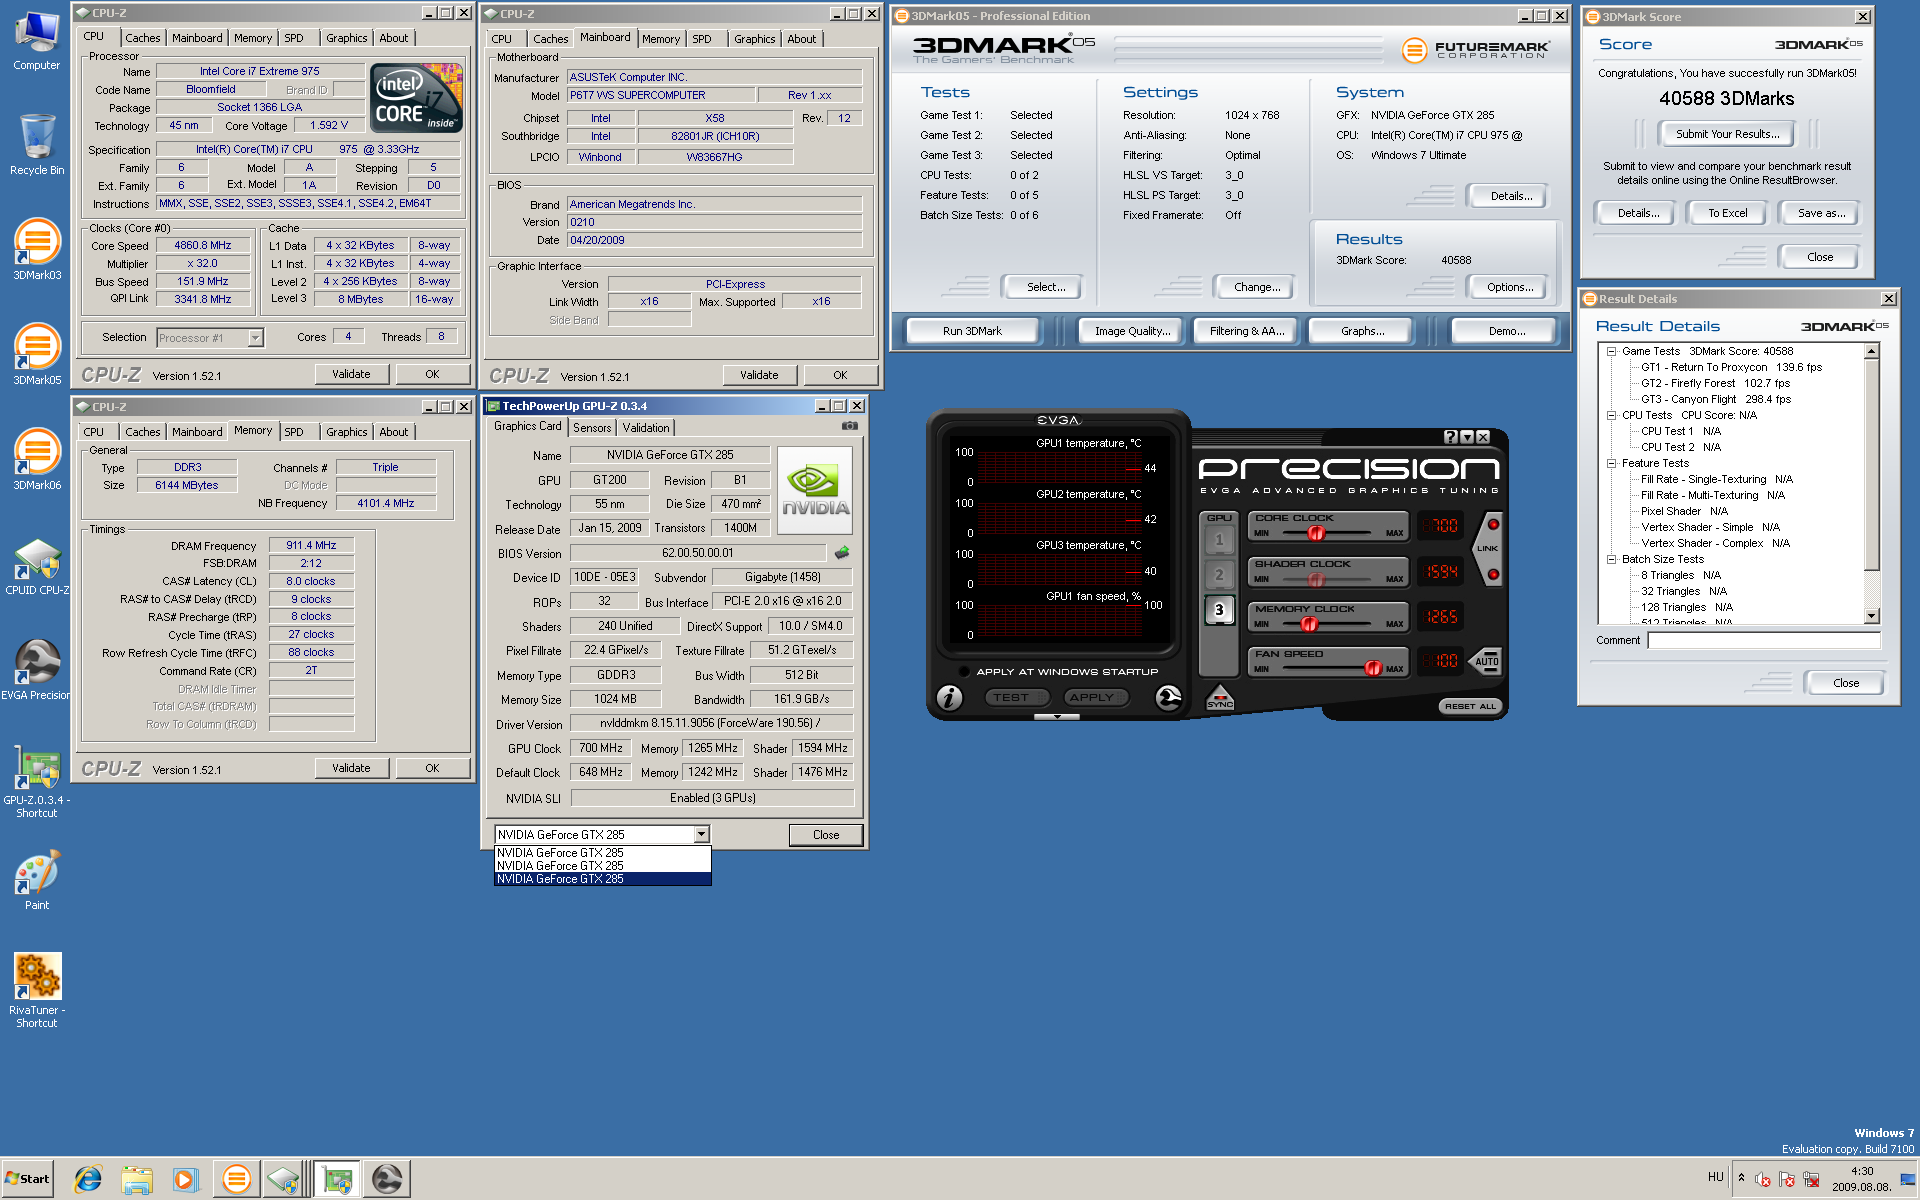Select GPU 3 in EVGA Precision
Image resolution: width=1920 pixels, height=1200 pixels.
[x=1219, y=610]
